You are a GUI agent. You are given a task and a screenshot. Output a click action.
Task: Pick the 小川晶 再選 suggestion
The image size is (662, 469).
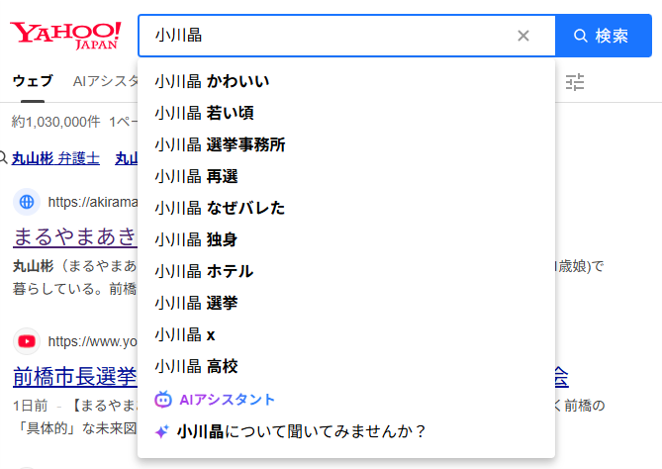(196, 177)
